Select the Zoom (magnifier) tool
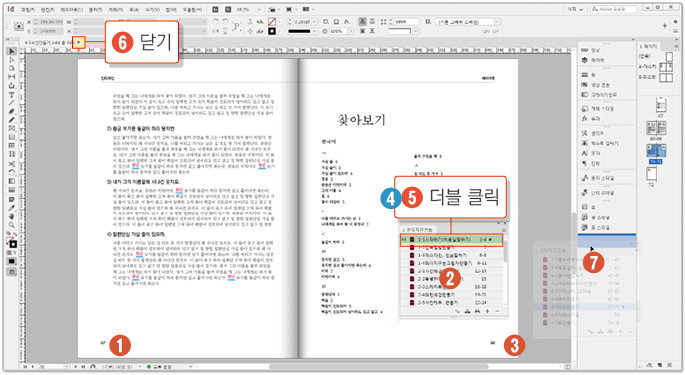Screen dimensions: 685x375 pyautogui.click(x=12, y=226)
